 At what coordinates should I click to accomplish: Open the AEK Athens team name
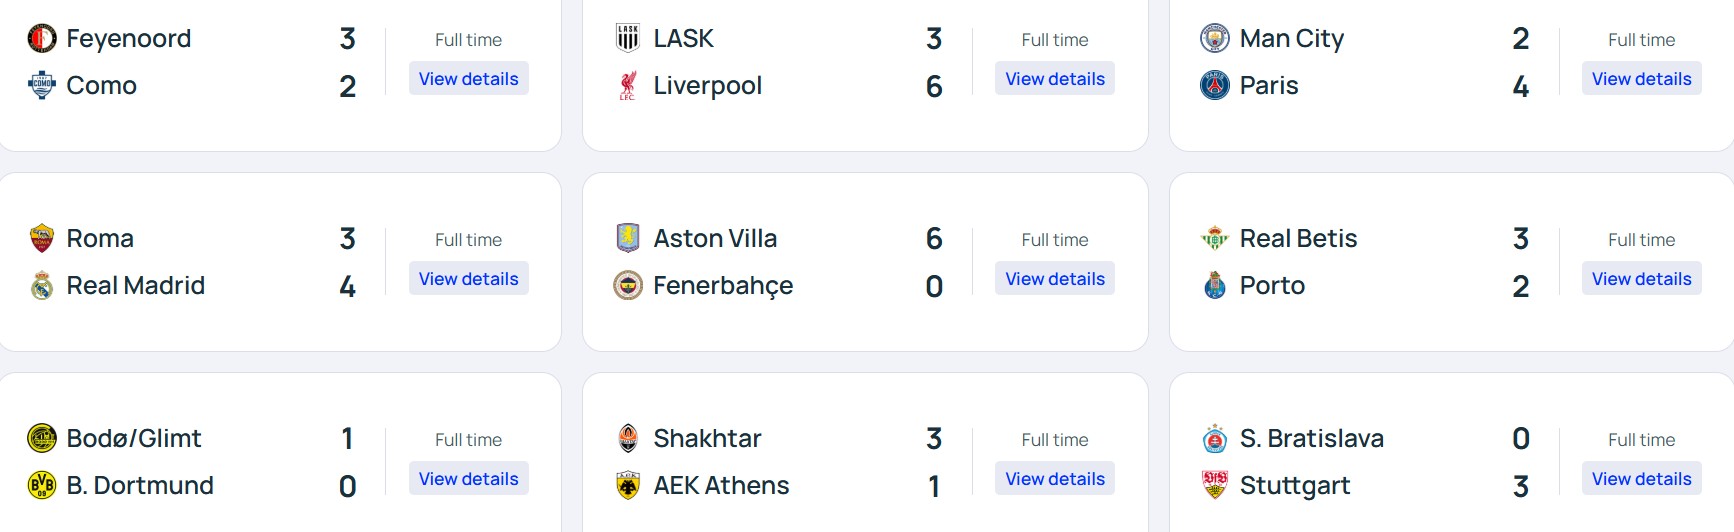pyautogui.click(x=721, y=485)
